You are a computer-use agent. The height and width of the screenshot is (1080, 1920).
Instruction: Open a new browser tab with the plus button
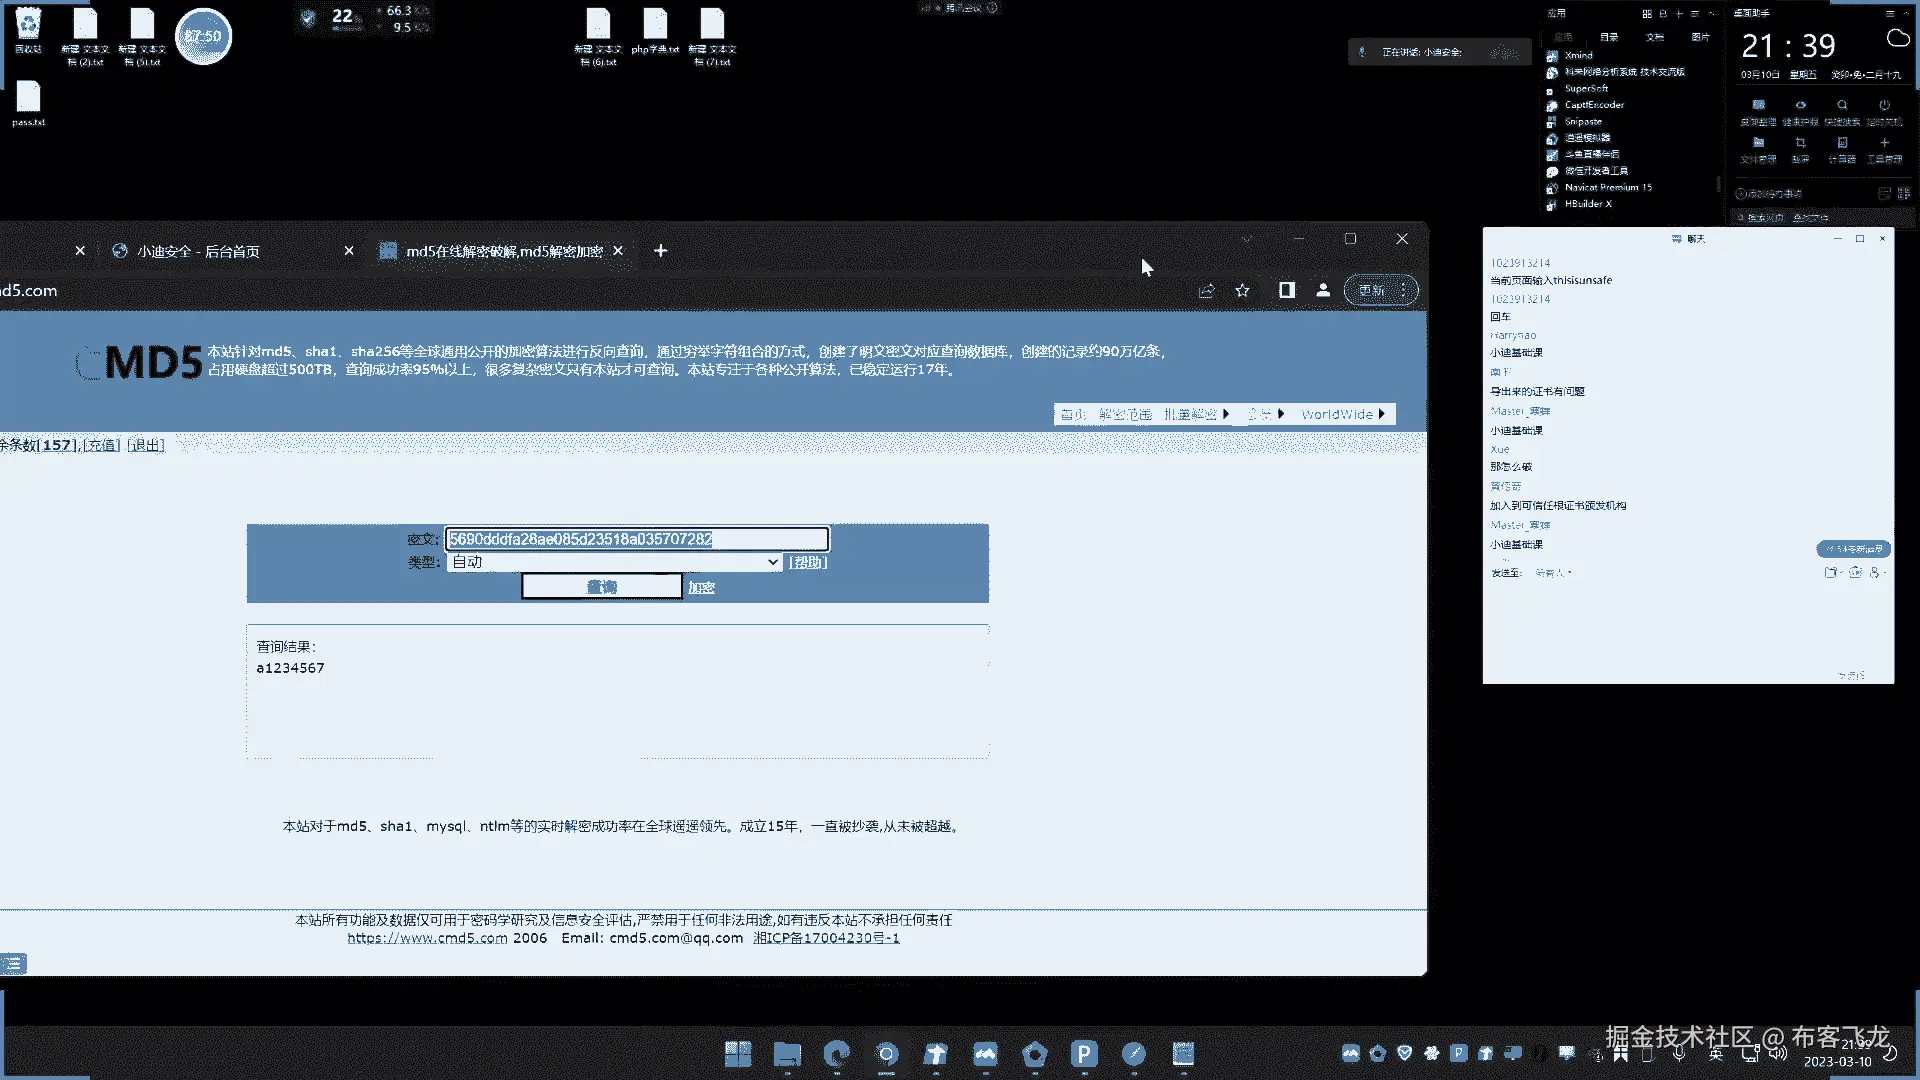click(x=660, y=251)
